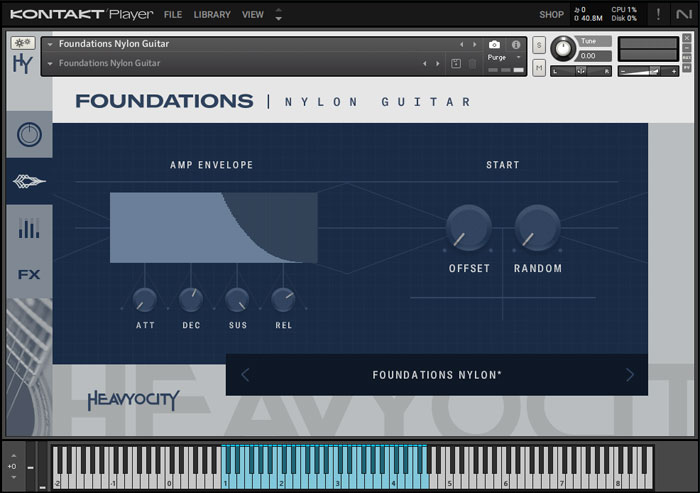Click the output volume slider
700x493 pixels.
pos(648,71)
